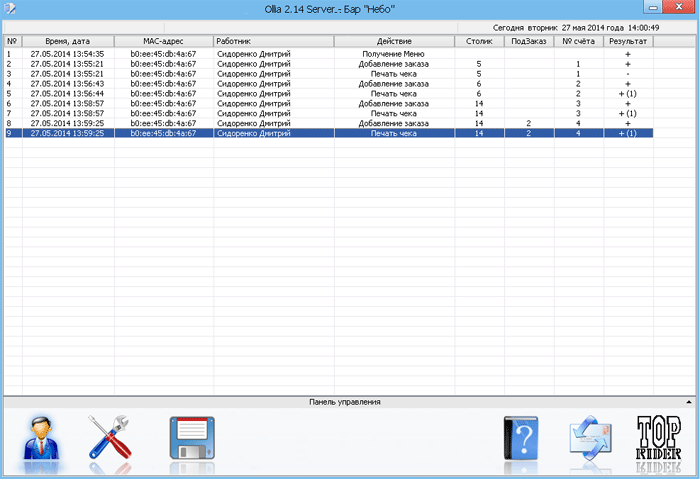This screenshot has height=479, width=700.
Task: Select row 7 Печать чека action cell
Action: tap(394, 113)
